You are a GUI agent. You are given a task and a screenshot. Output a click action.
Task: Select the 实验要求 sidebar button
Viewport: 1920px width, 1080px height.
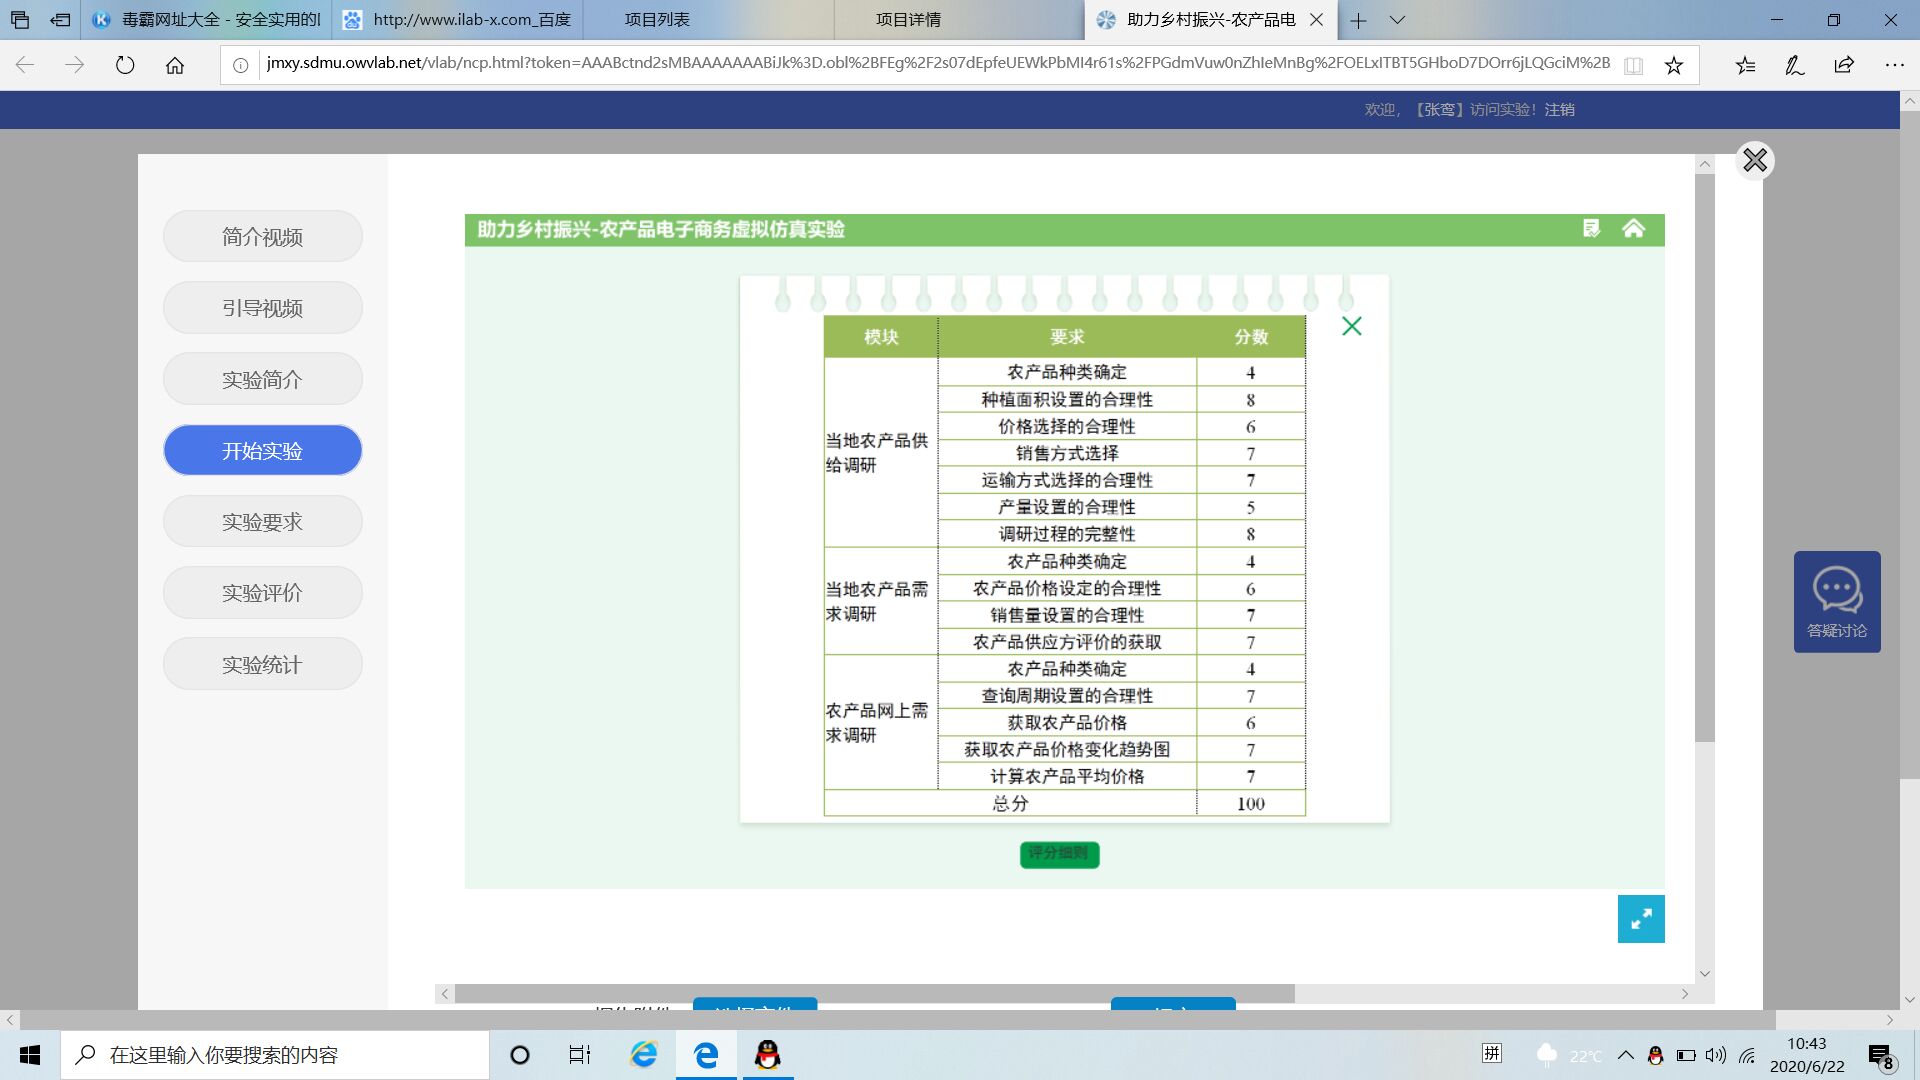(262, 521)
